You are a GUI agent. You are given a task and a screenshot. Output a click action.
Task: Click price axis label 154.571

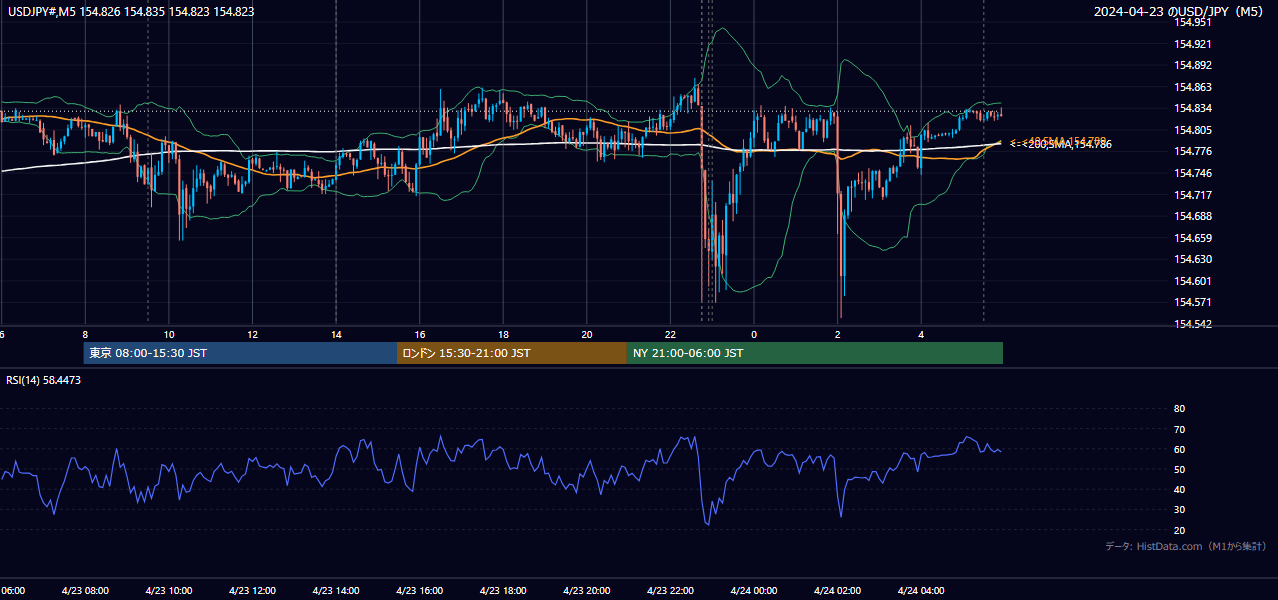[1194, 302]
